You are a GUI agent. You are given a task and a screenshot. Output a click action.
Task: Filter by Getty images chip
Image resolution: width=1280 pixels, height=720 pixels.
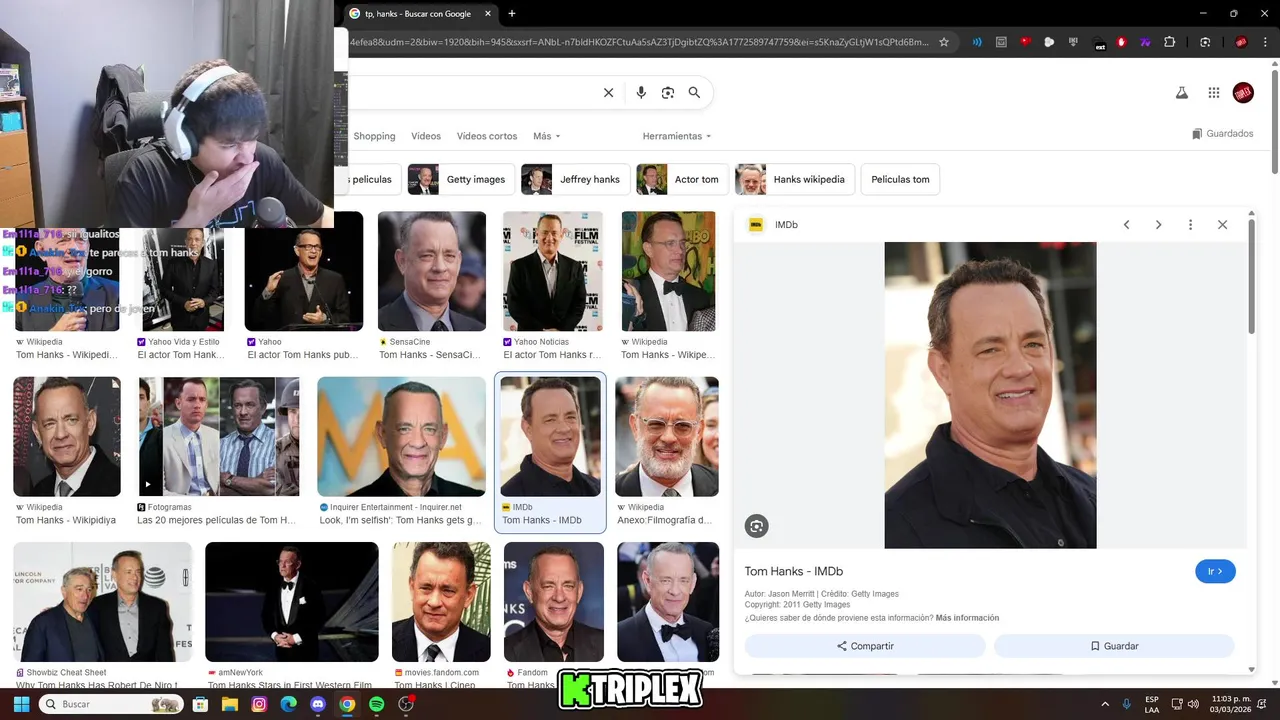461,180
